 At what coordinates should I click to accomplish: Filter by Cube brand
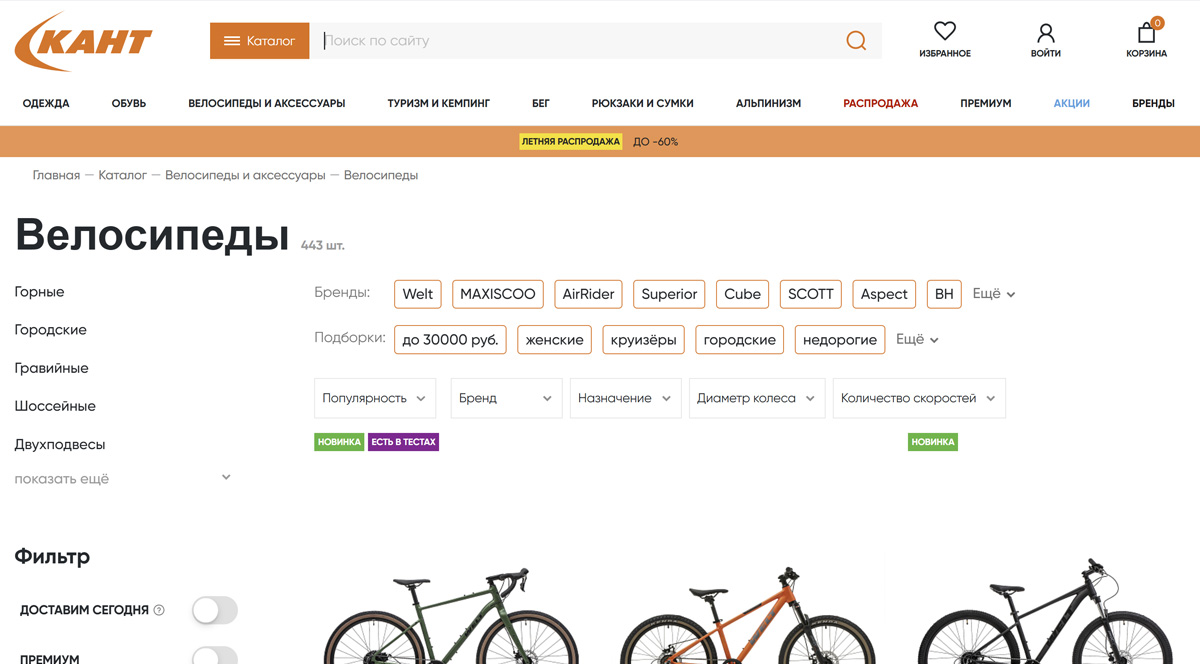[742, 294]
